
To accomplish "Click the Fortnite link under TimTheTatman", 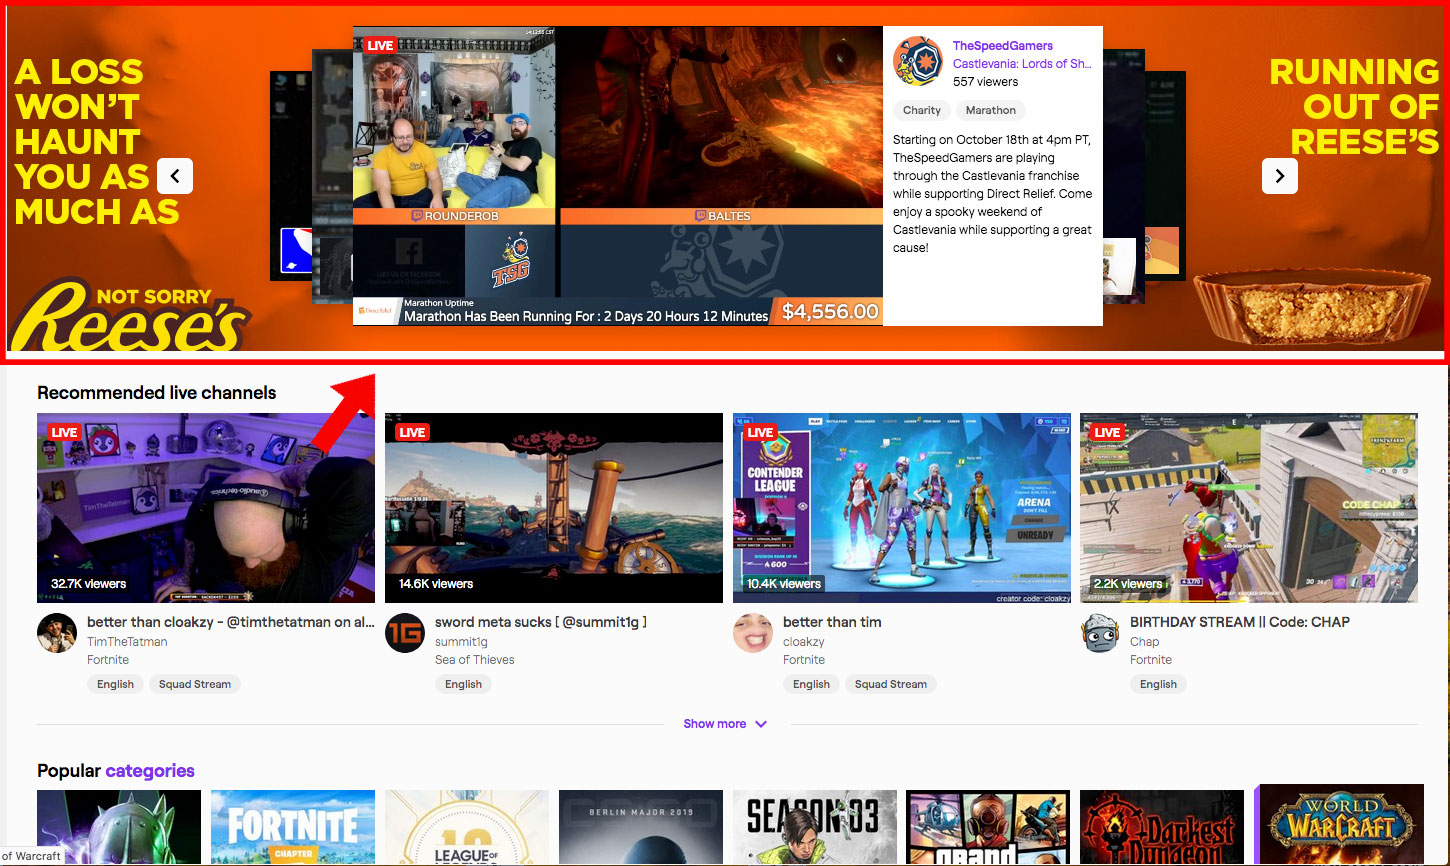I will tap(108, 659).
